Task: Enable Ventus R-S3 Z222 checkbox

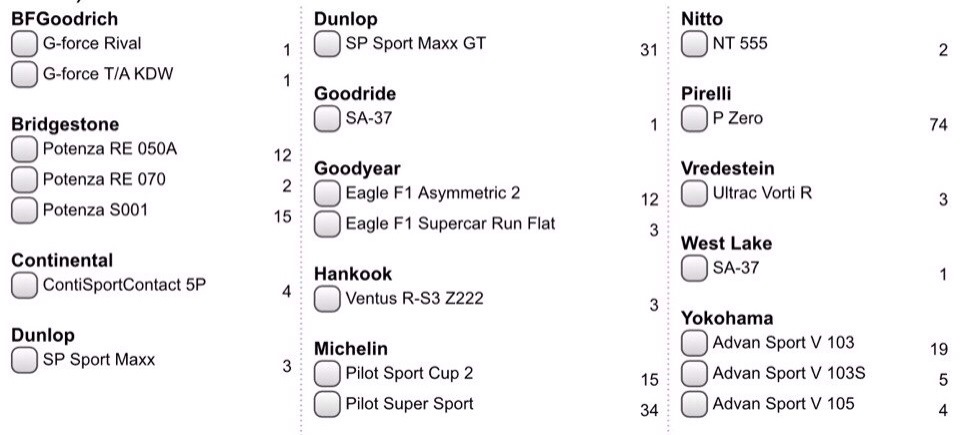Action: tap(328, 299)
